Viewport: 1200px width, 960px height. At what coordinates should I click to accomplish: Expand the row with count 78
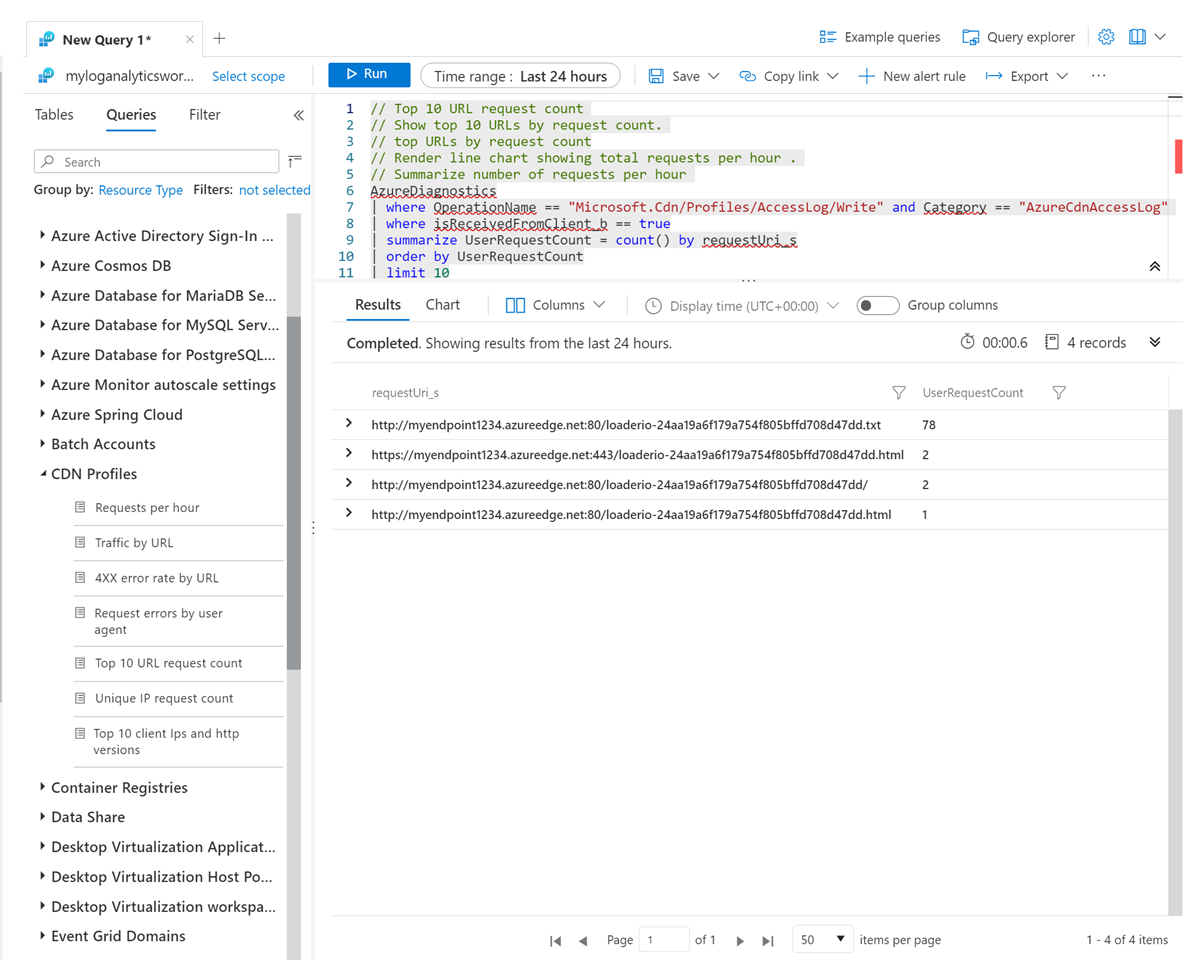[x=349, y=424]
